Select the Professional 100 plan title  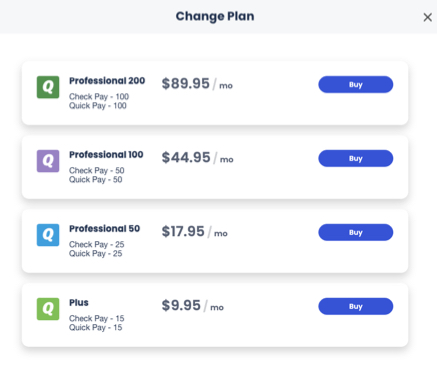pyautogui.click(x=106, y=155)
